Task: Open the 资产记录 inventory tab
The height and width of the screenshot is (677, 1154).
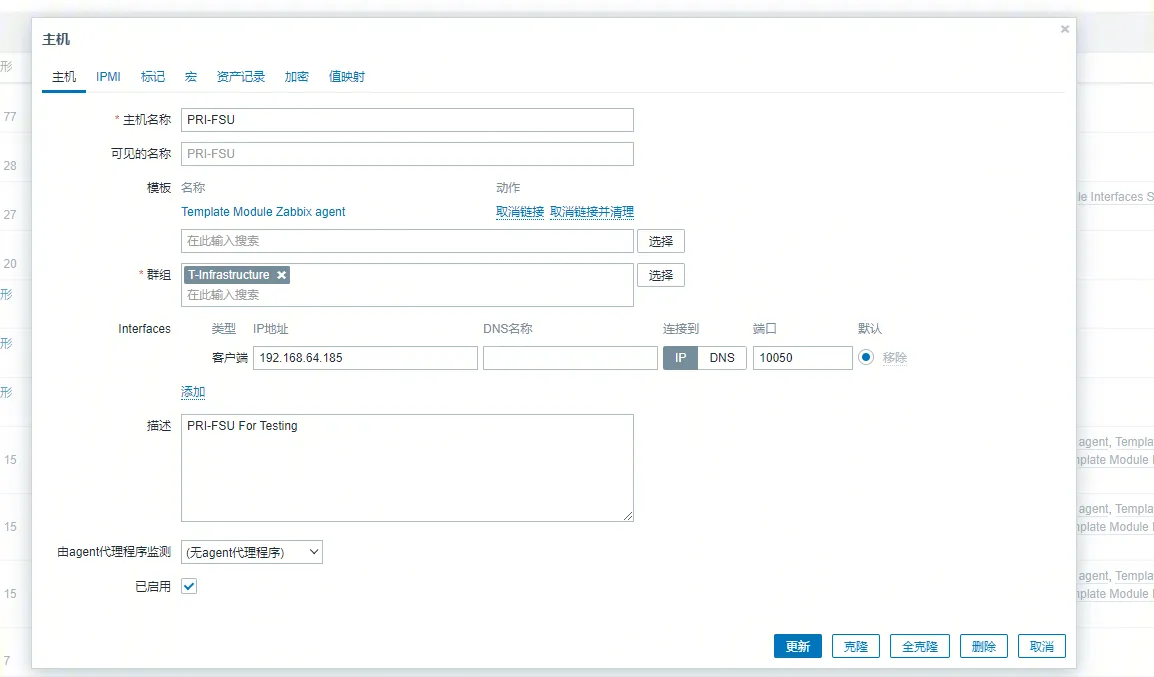Action: click(x=241, y=77)
